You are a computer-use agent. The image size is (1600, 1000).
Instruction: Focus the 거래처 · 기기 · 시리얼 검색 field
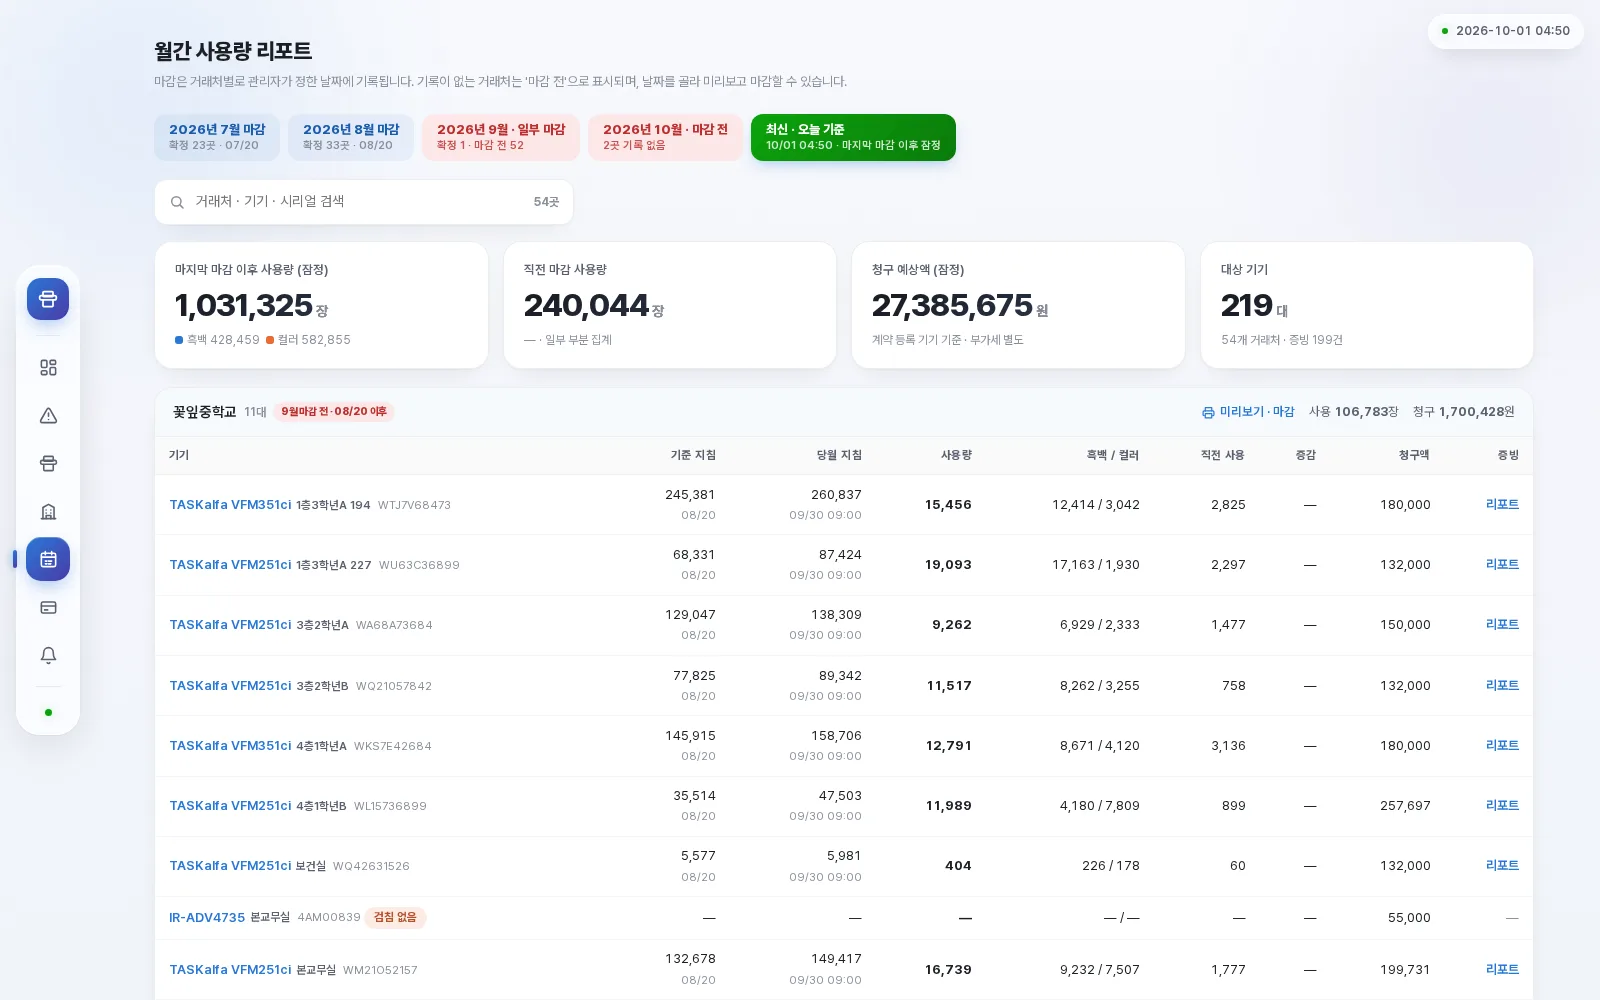coord(364,202)
